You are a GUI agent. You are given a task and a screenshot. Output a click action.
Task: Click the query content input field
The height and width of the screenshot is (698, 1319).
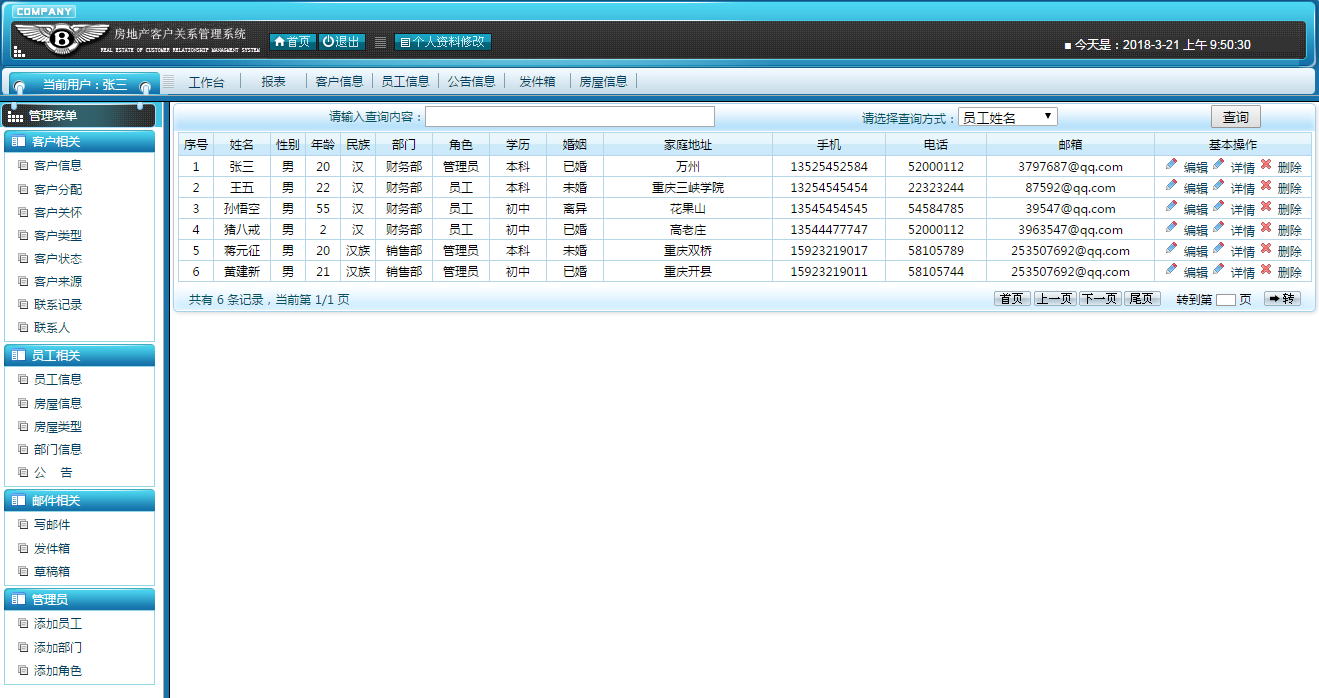click(570, 117)
